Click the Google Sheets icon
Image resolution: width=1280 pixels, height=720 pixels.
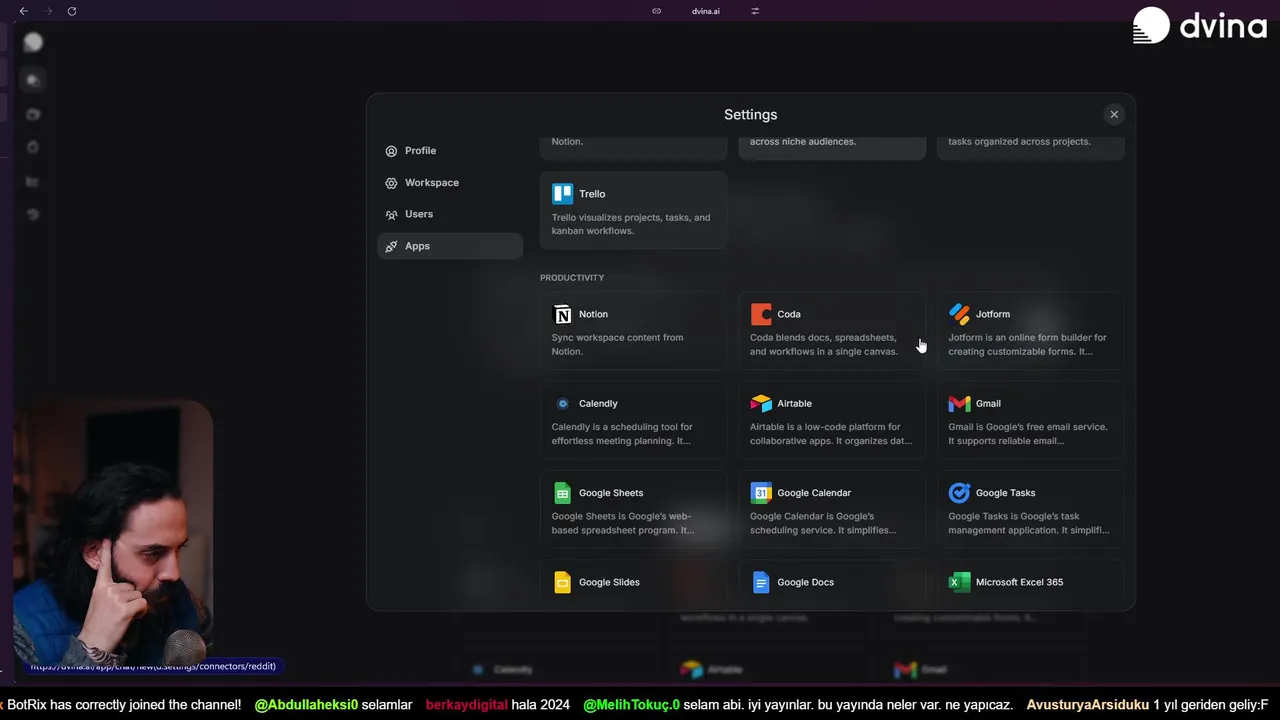(563, 493)
